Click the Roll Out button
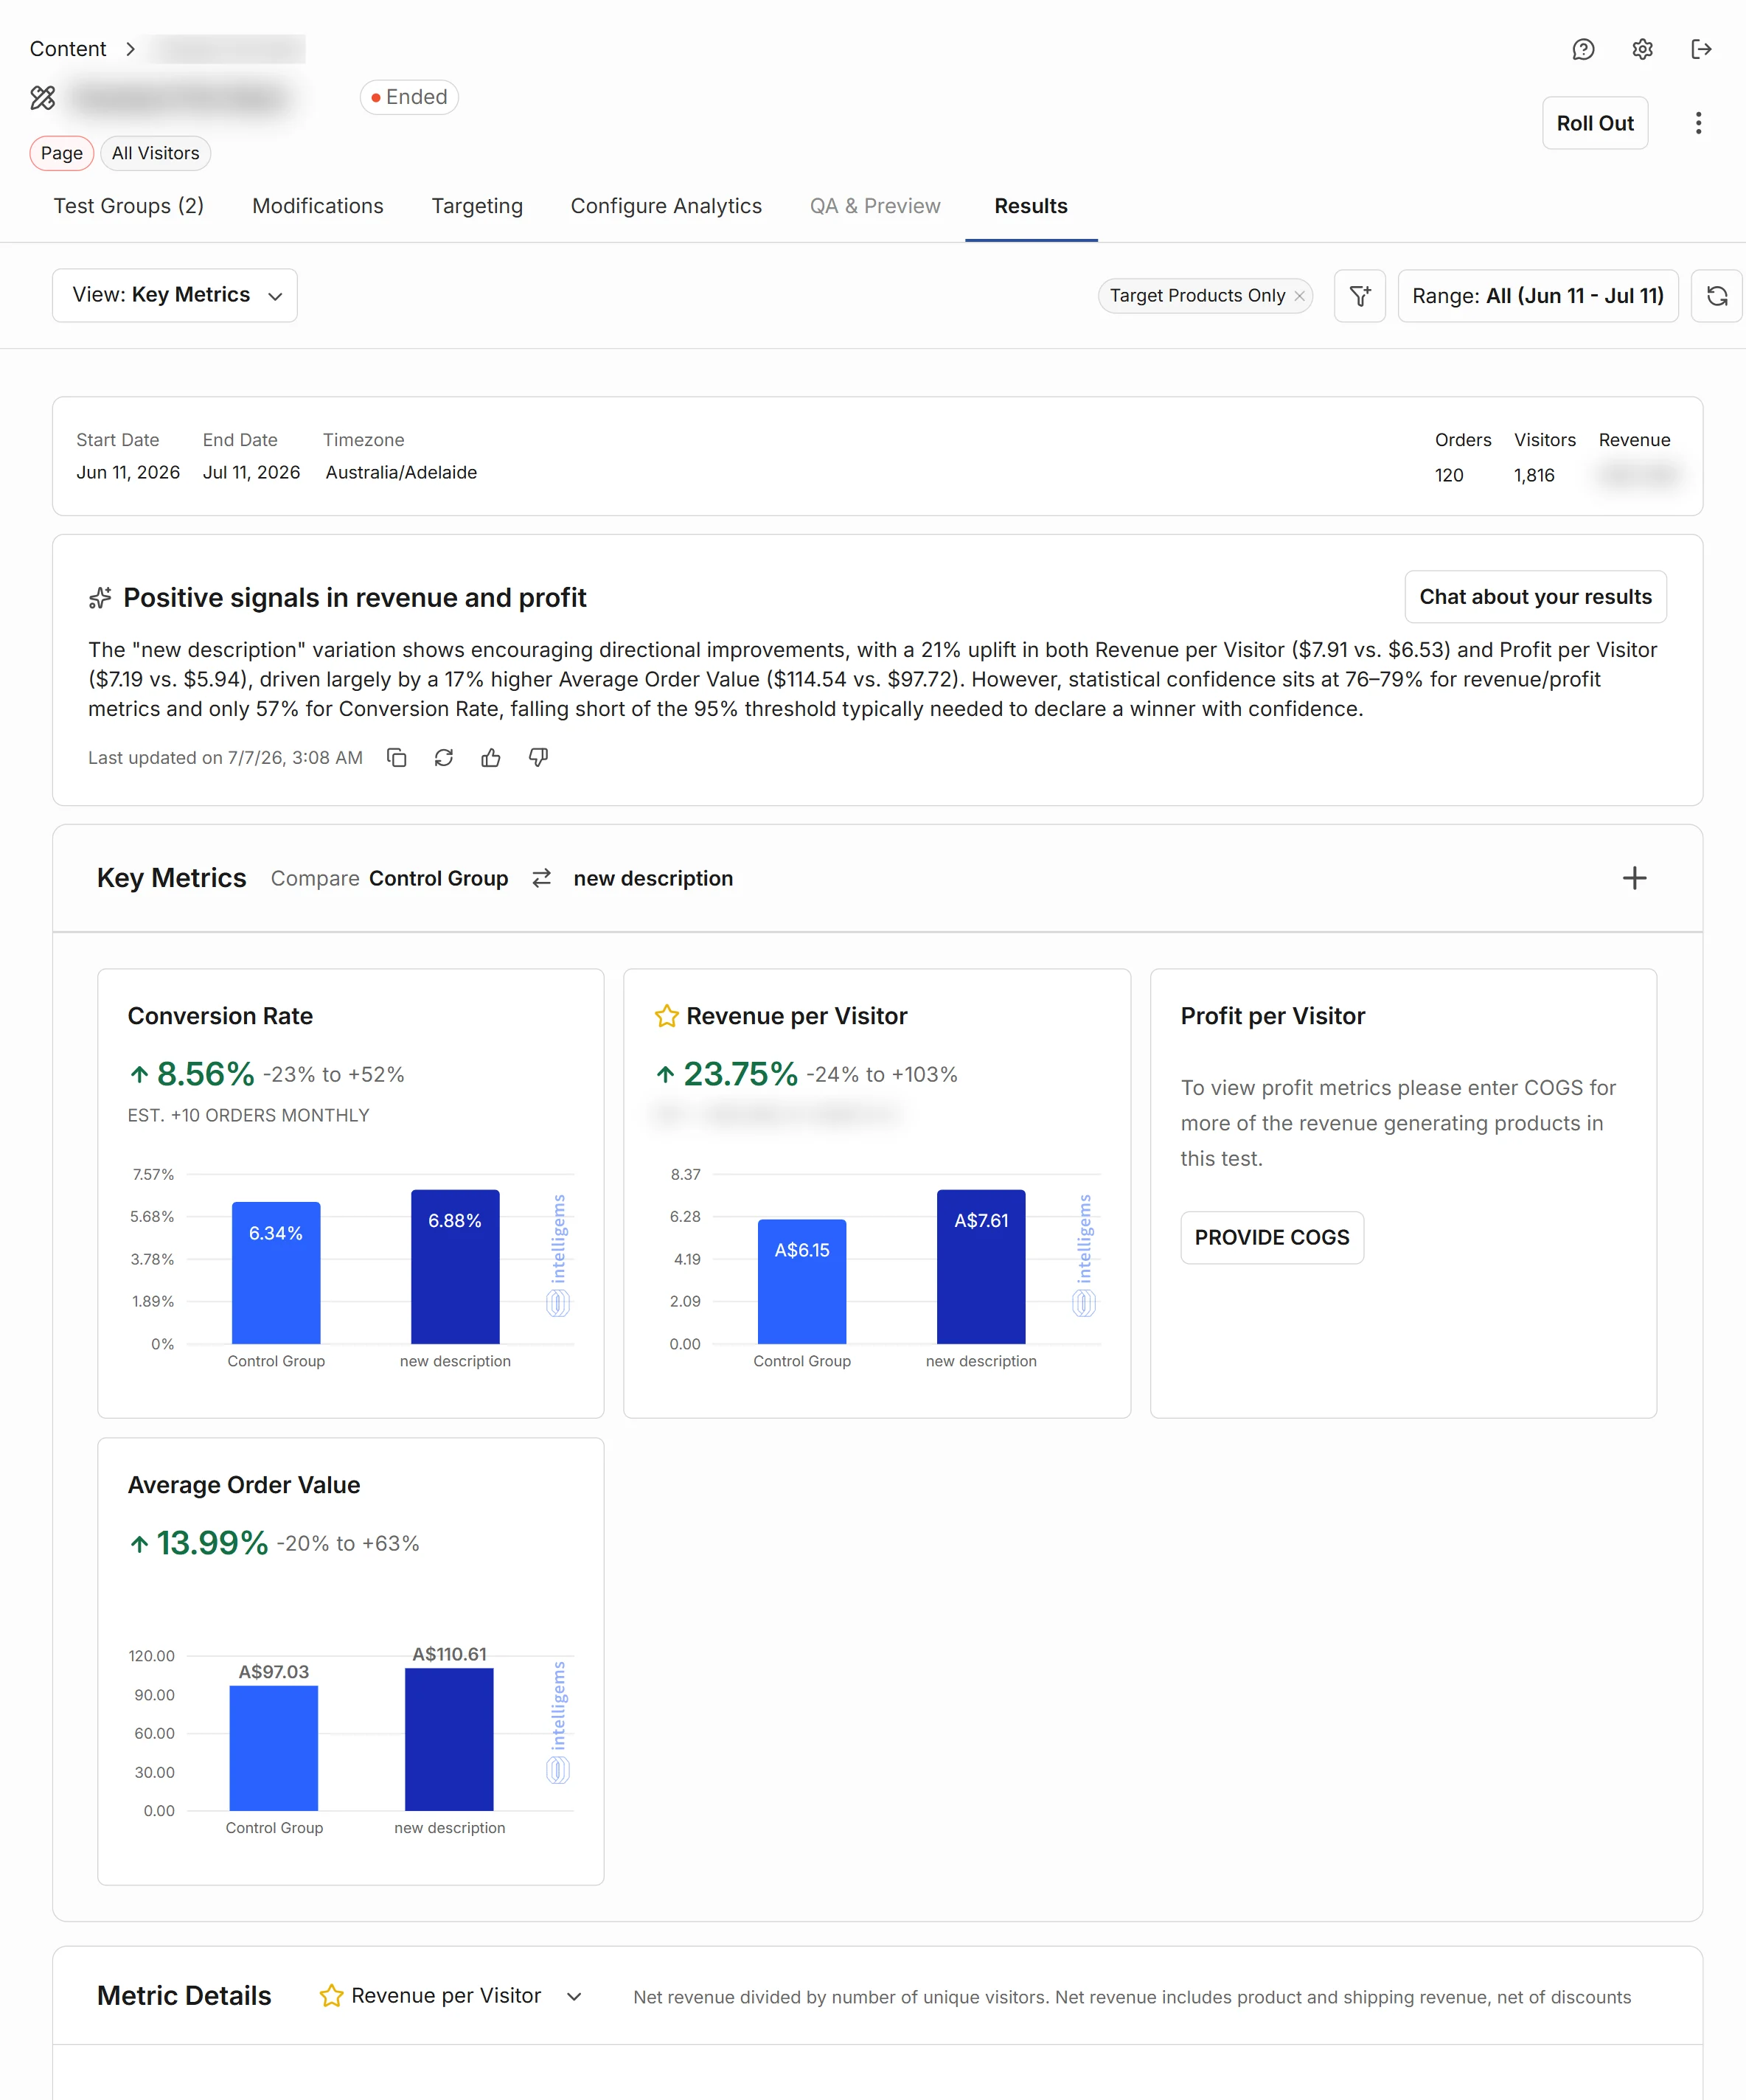 tap(1594, 123)
